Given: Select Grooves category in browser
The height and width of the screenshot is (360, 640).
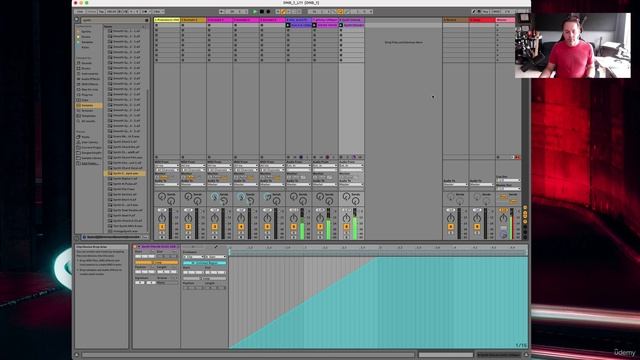Looking at the screenshot, I should 87,111.
